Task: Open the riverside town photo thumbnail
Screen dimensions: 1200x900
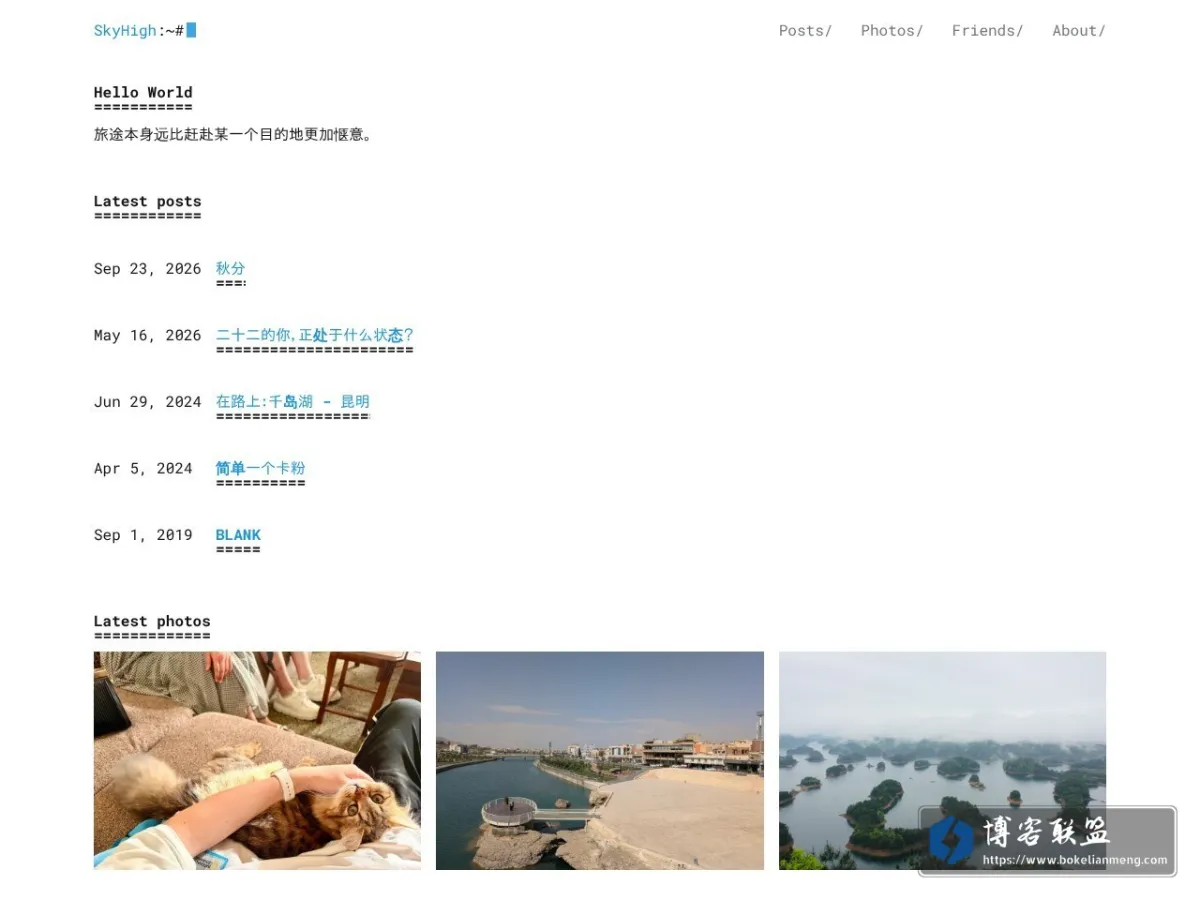Action: tap(600, 760)
